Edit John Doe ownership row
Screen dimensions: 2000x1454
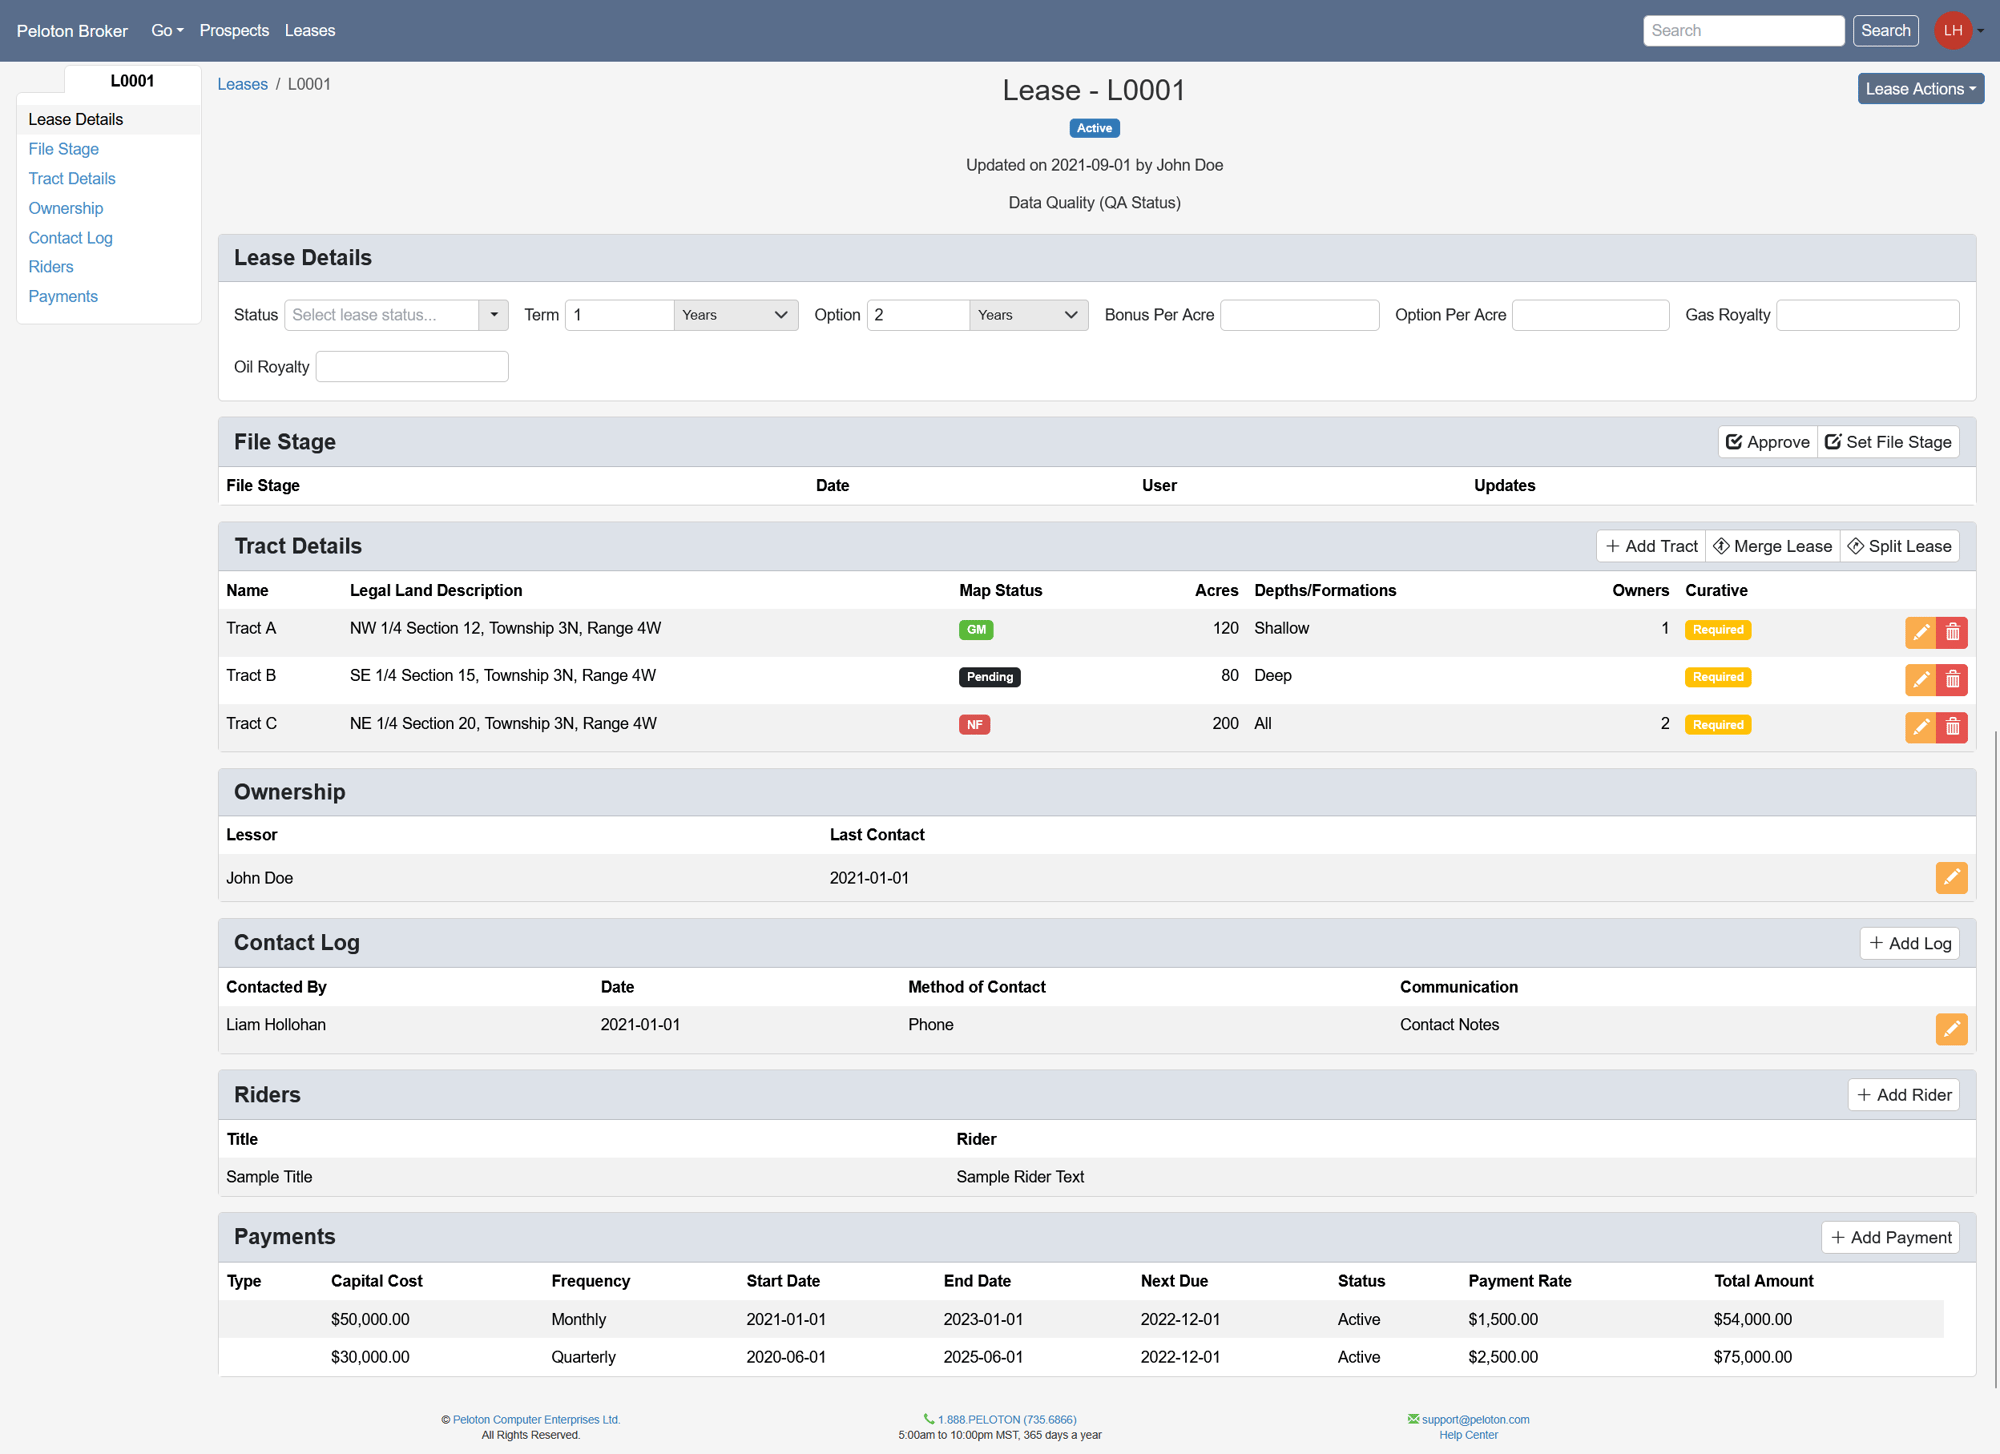1951,877
